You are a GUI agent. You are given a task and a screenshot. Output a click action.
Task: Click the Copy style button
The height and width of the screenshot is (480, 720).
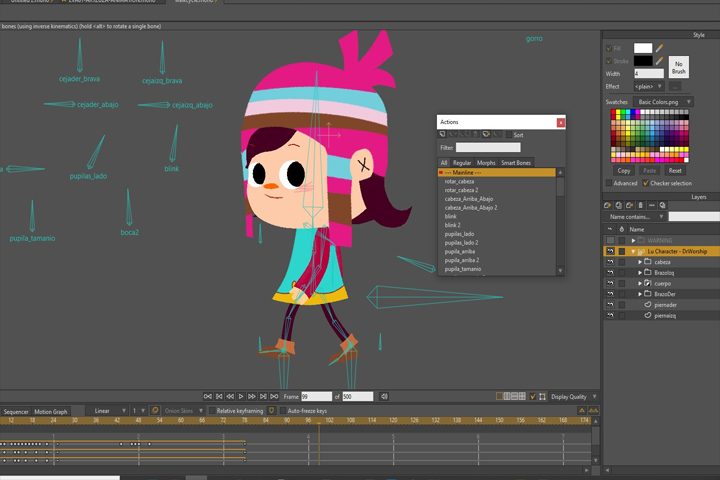coord(624,170)
